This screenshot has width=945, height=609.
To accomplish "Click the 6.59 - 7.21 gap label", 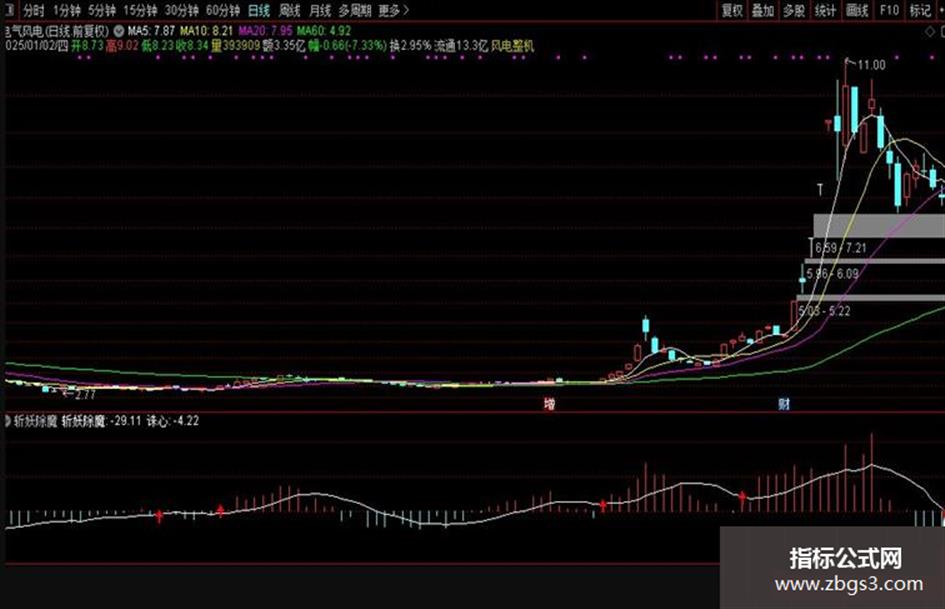I will [x=841, y=248].
